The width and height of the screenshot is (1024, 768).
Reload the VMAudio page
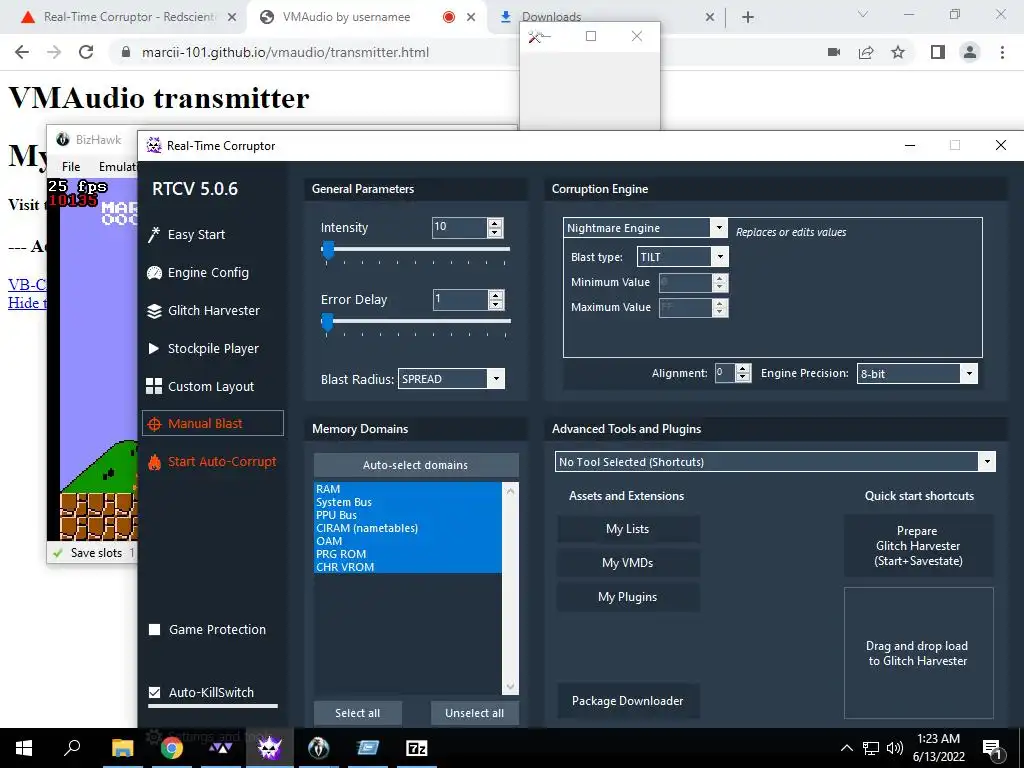coord(86,52)
